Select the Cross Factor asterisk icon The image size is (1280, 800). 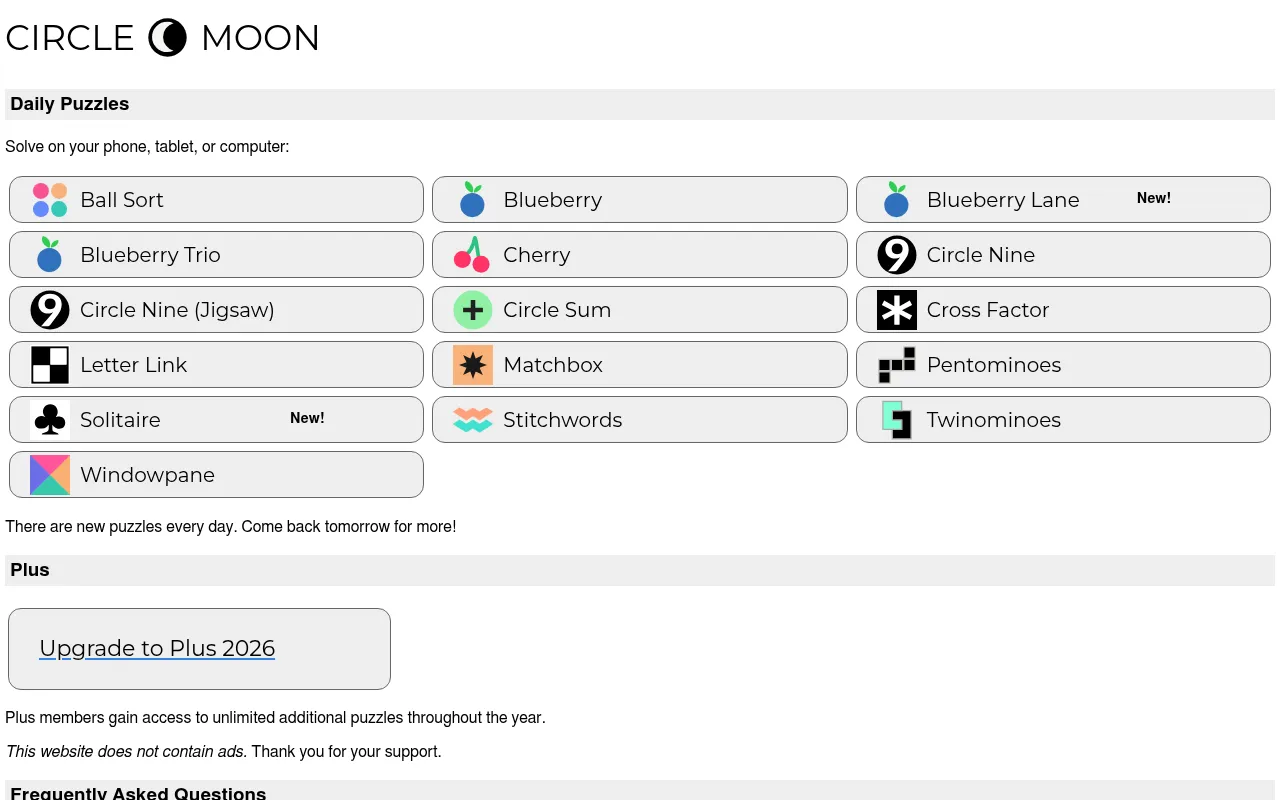(896, 310)
